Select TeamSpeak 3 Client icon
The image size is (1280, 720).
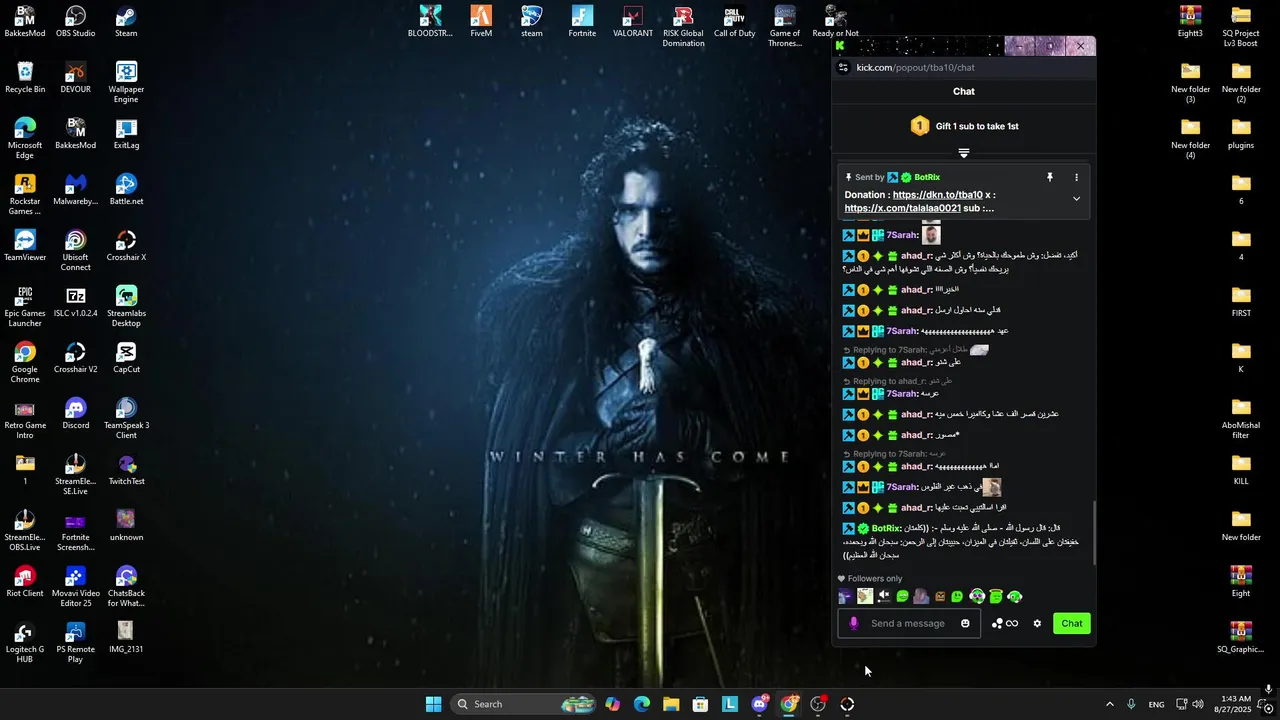(x=126, y=419)
